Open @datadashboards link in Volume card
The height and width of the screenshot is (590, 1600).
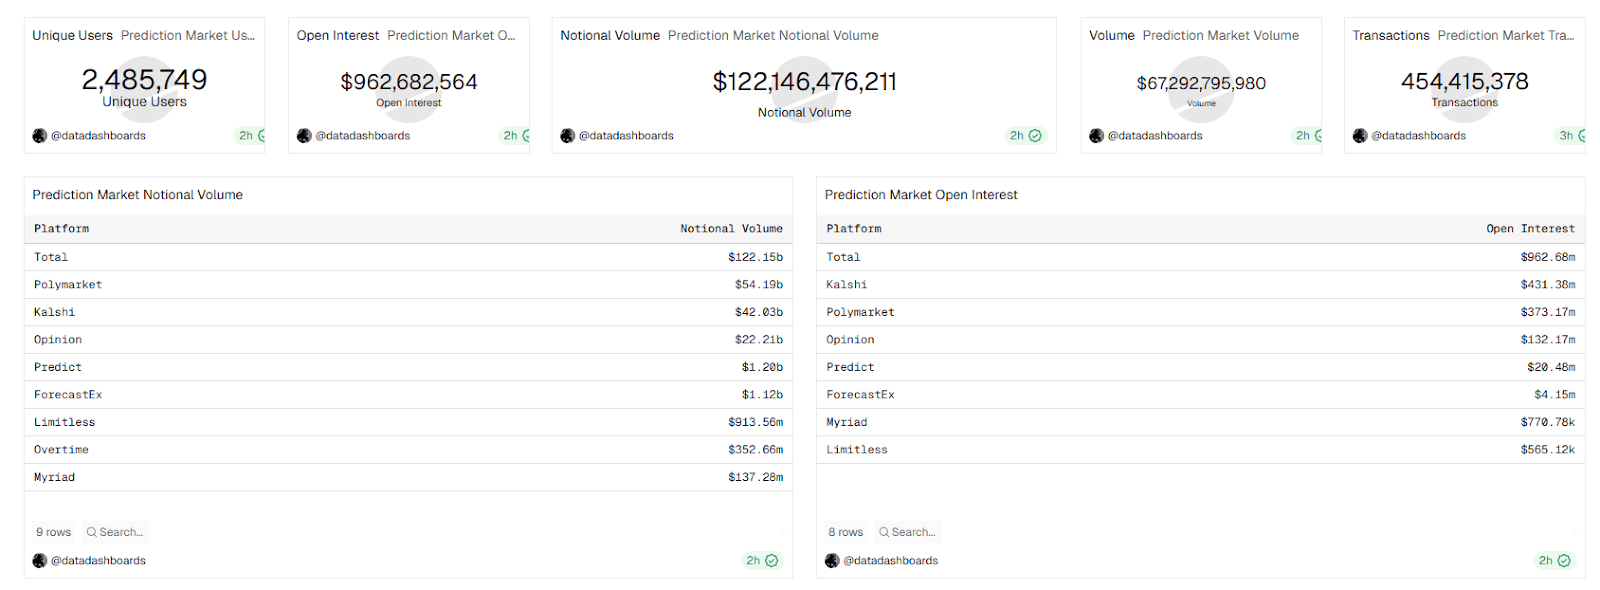click(x=1154, y=136)
